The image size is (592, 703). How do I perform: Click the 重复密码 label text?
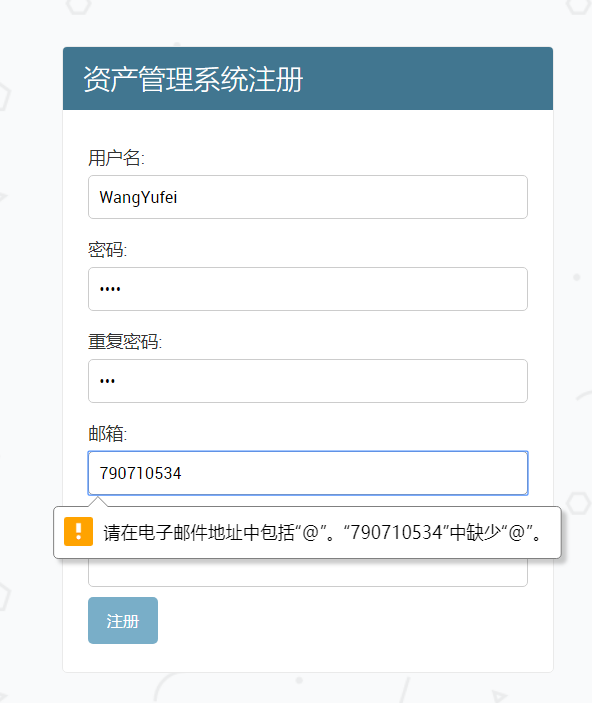(x=125, y=342)
